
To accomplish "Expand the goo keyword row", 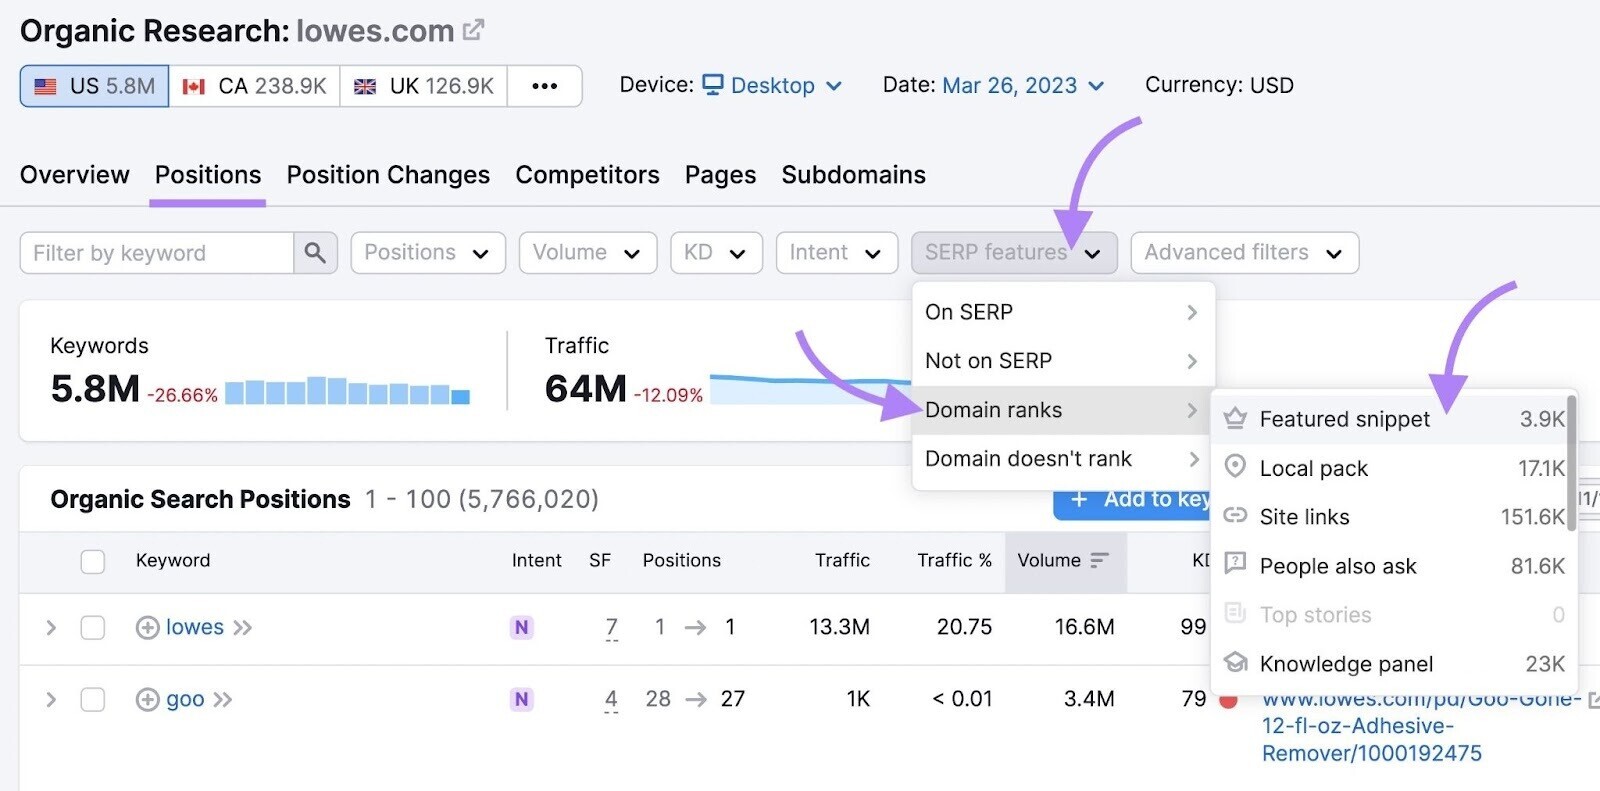I will [51, 699].
